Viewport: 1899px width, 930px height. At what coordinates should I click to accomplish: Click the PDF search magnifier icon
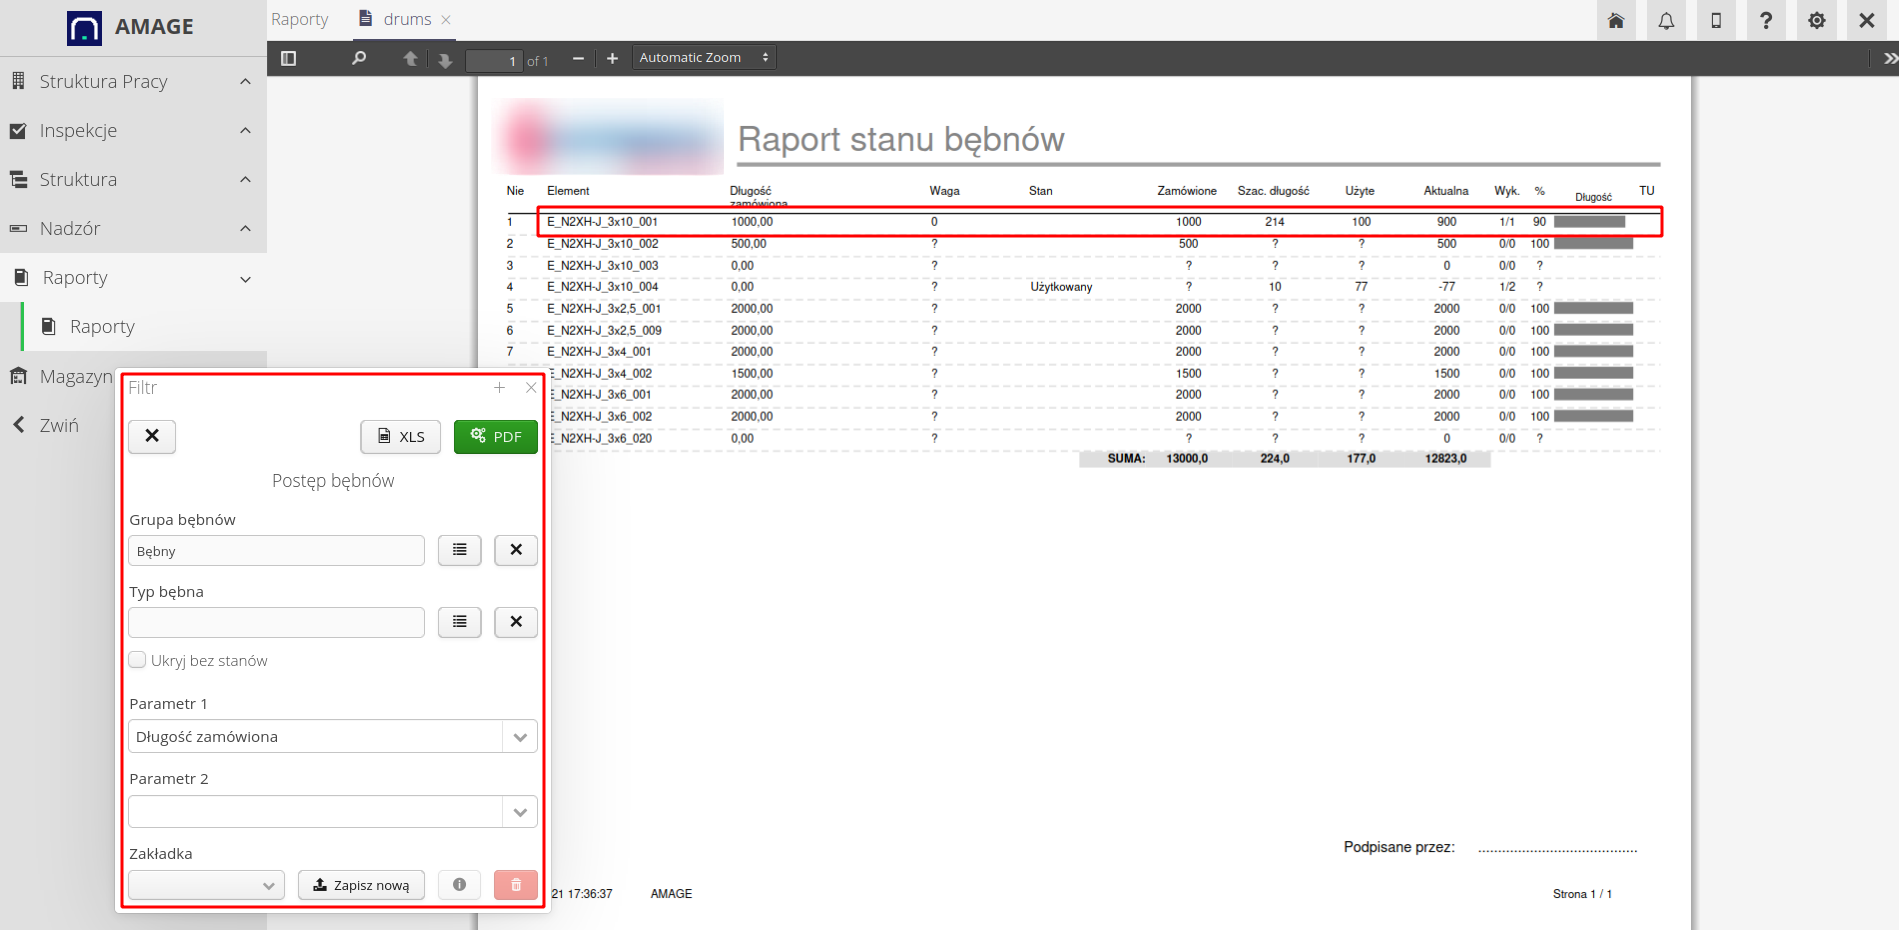point(359,59)
